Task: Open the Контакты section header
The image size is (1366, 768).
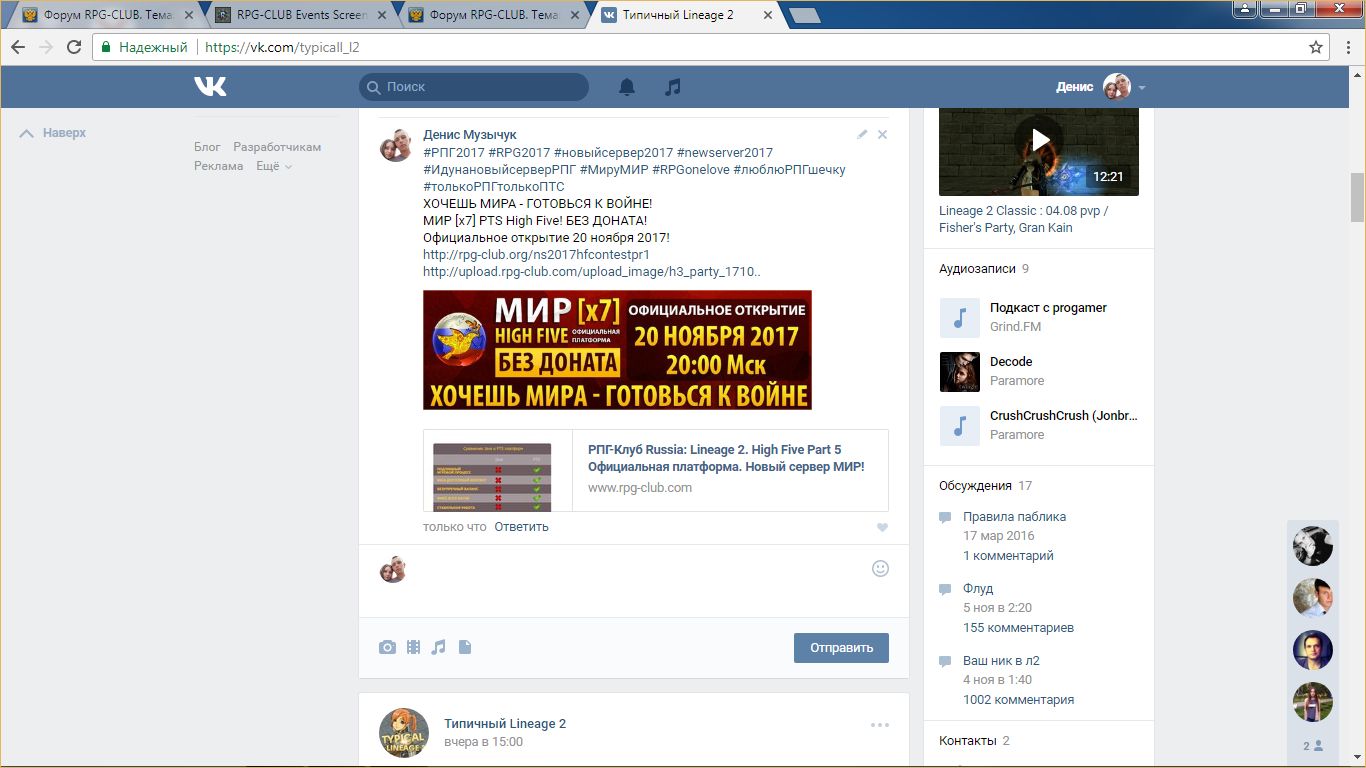Action: click(x=967, y=741)
